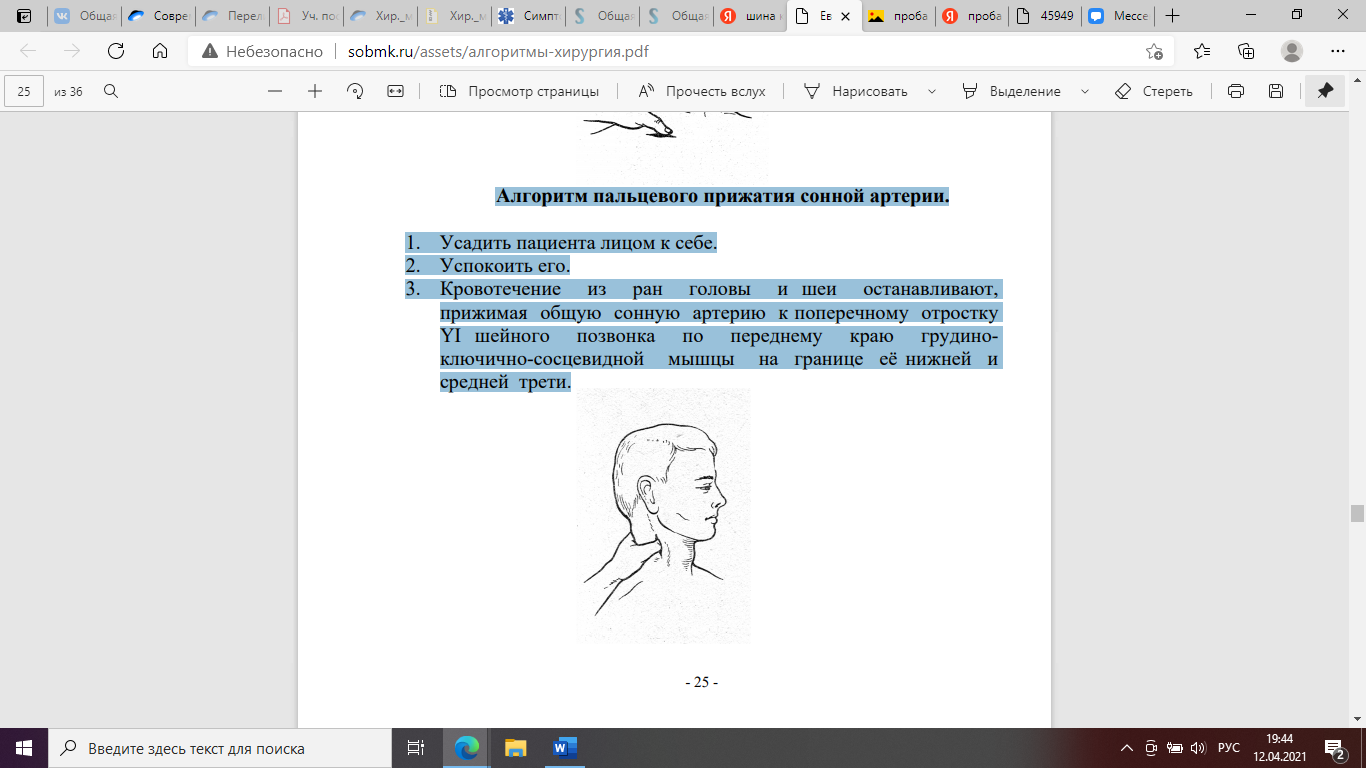The width and height of the screenshot is (1366, 768).
Task: Expand the Выделение dropdown arrow
Action: [1085, 91]
